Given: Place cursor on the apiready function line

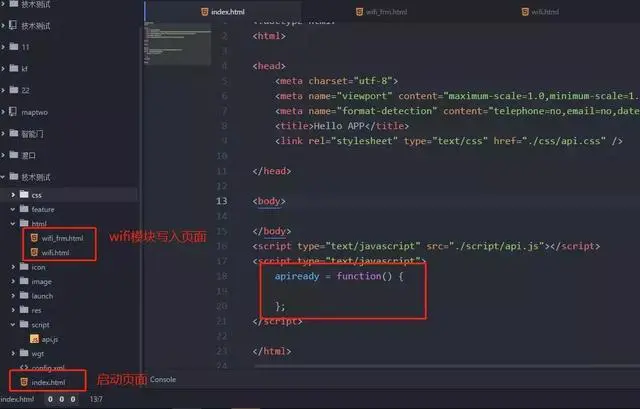Looking at the screenshot, I should [339, 276].
